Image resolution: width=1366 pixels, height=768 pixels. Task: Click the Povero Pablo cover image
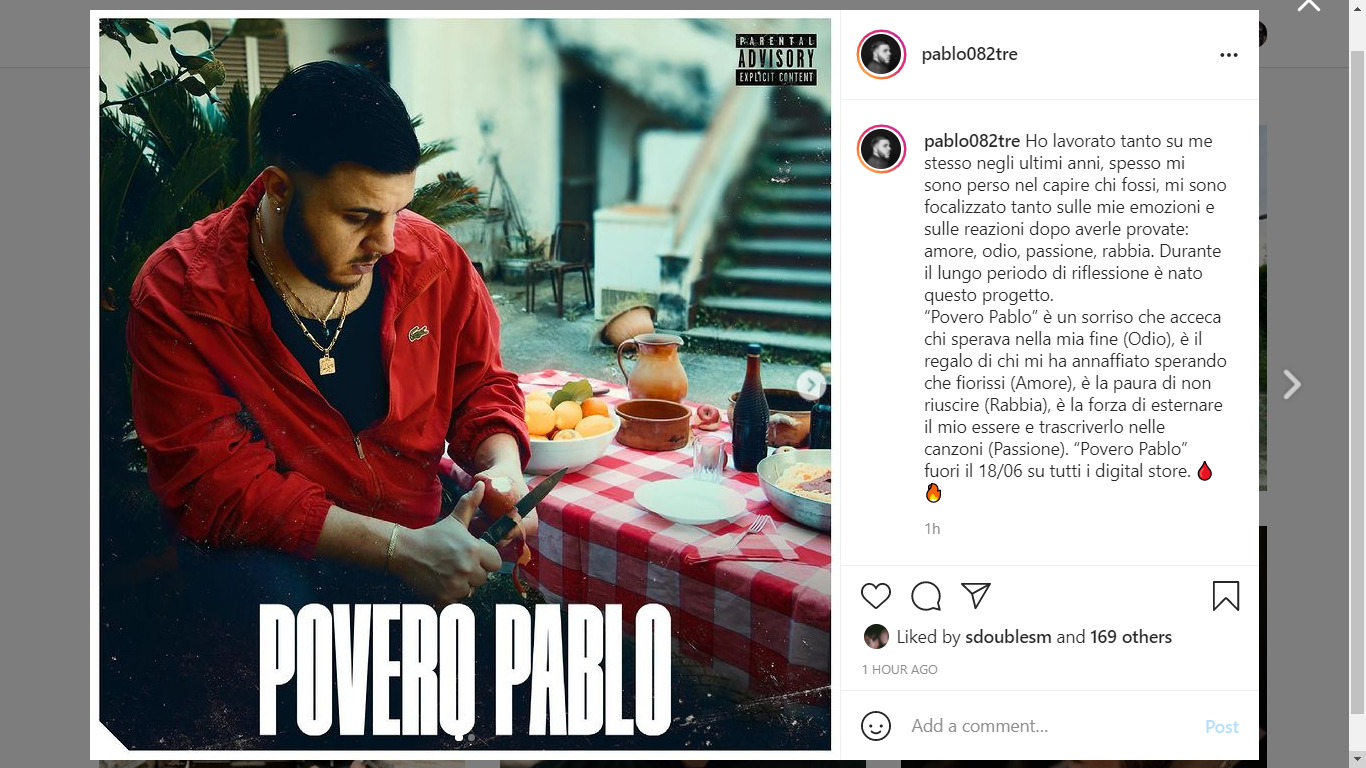coord(465,384)
